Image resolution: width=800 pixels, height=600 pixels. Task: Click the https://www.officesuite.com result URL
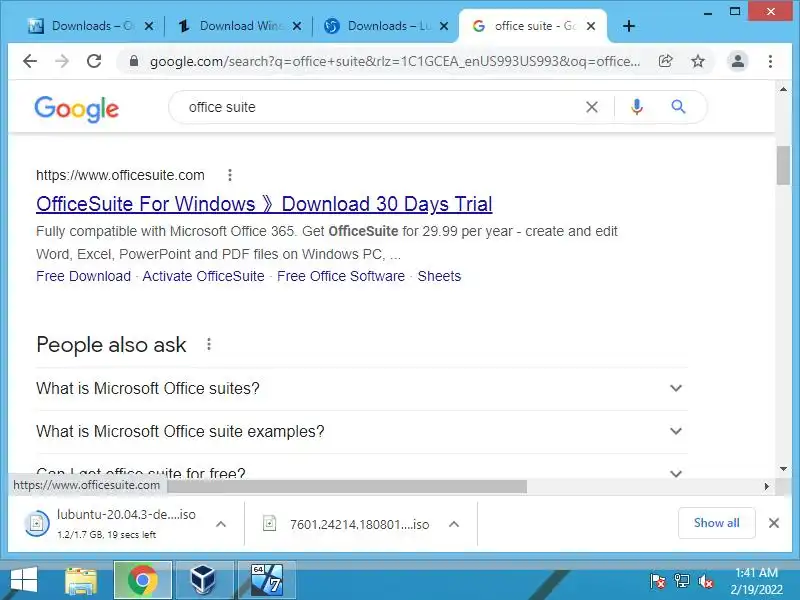(120, 175)
